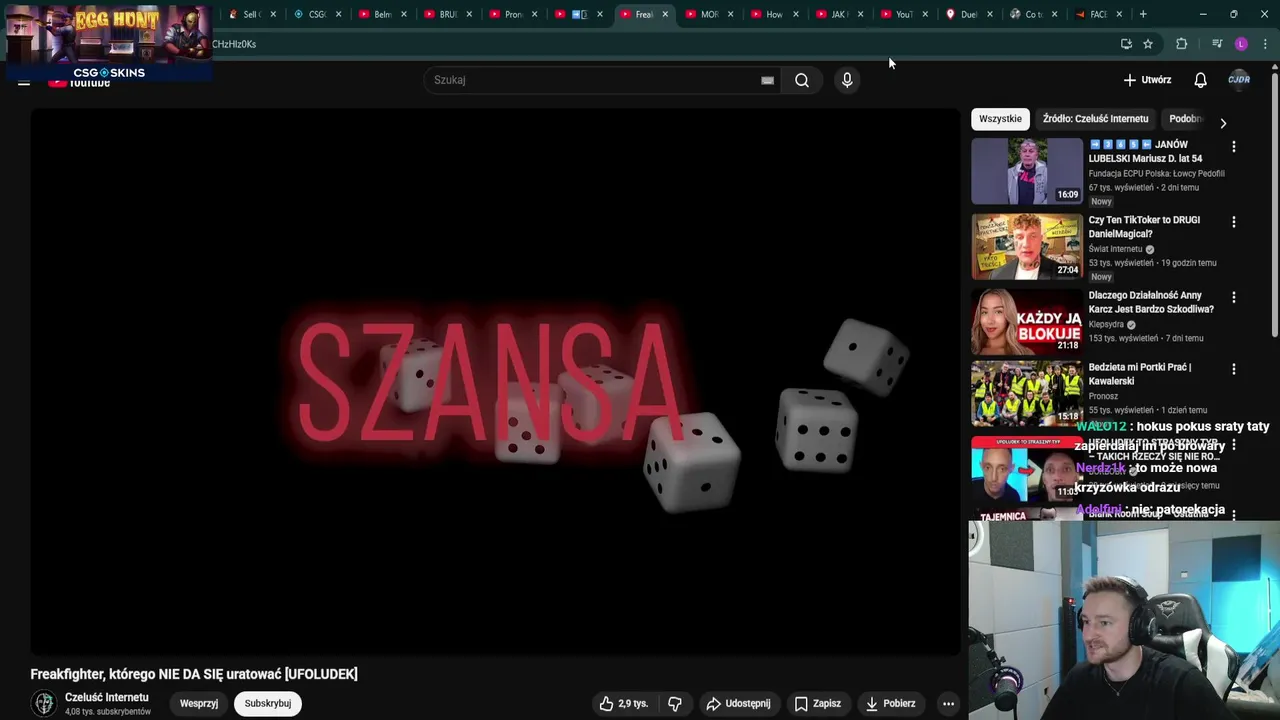Like the video with 2,9 tys. likes

[624, 703]
